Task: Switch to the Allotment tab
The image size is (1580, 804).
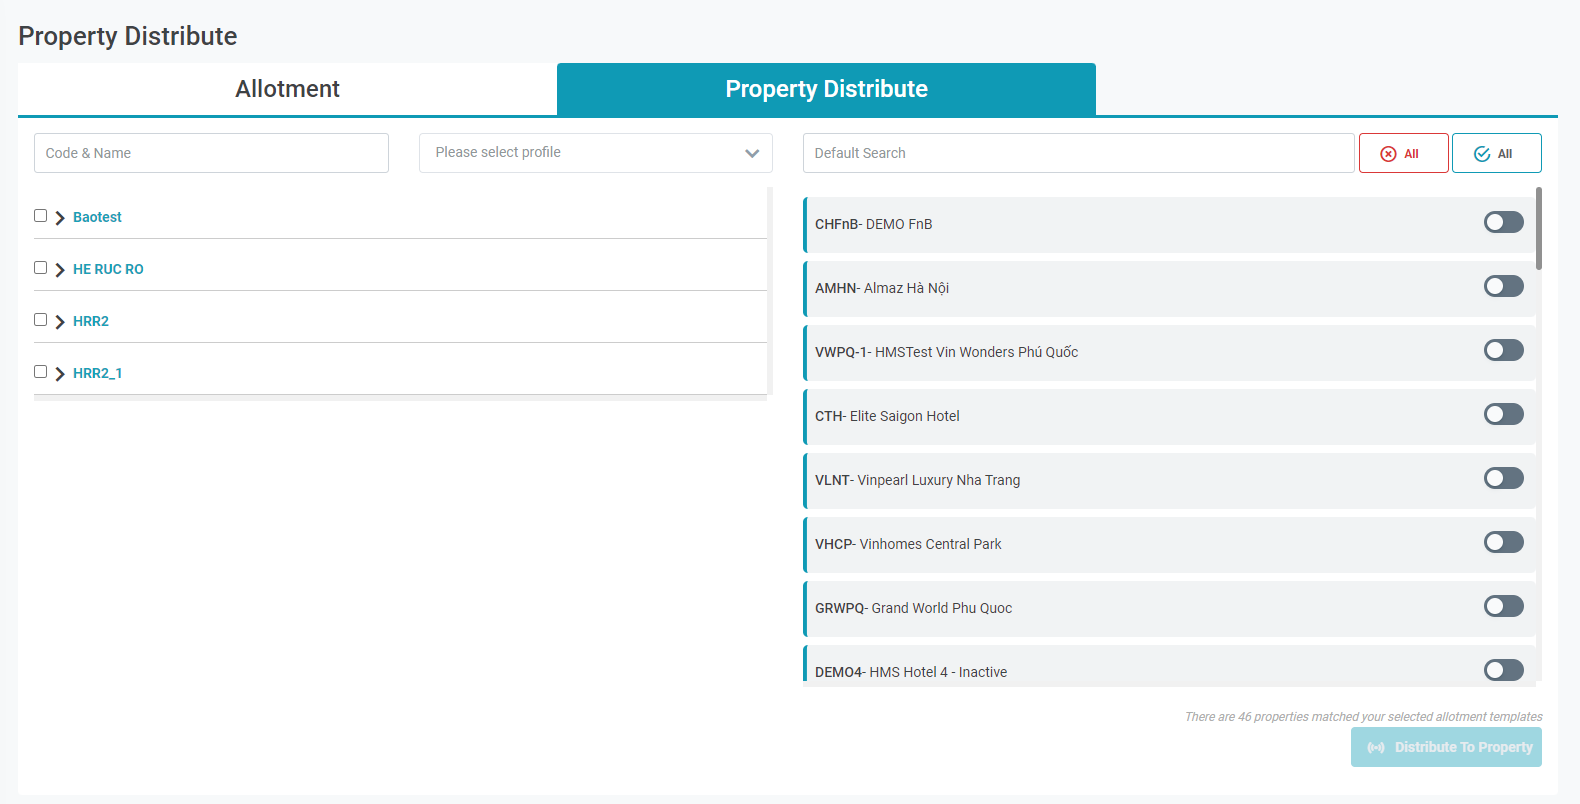Action: [x=287, y=89]
